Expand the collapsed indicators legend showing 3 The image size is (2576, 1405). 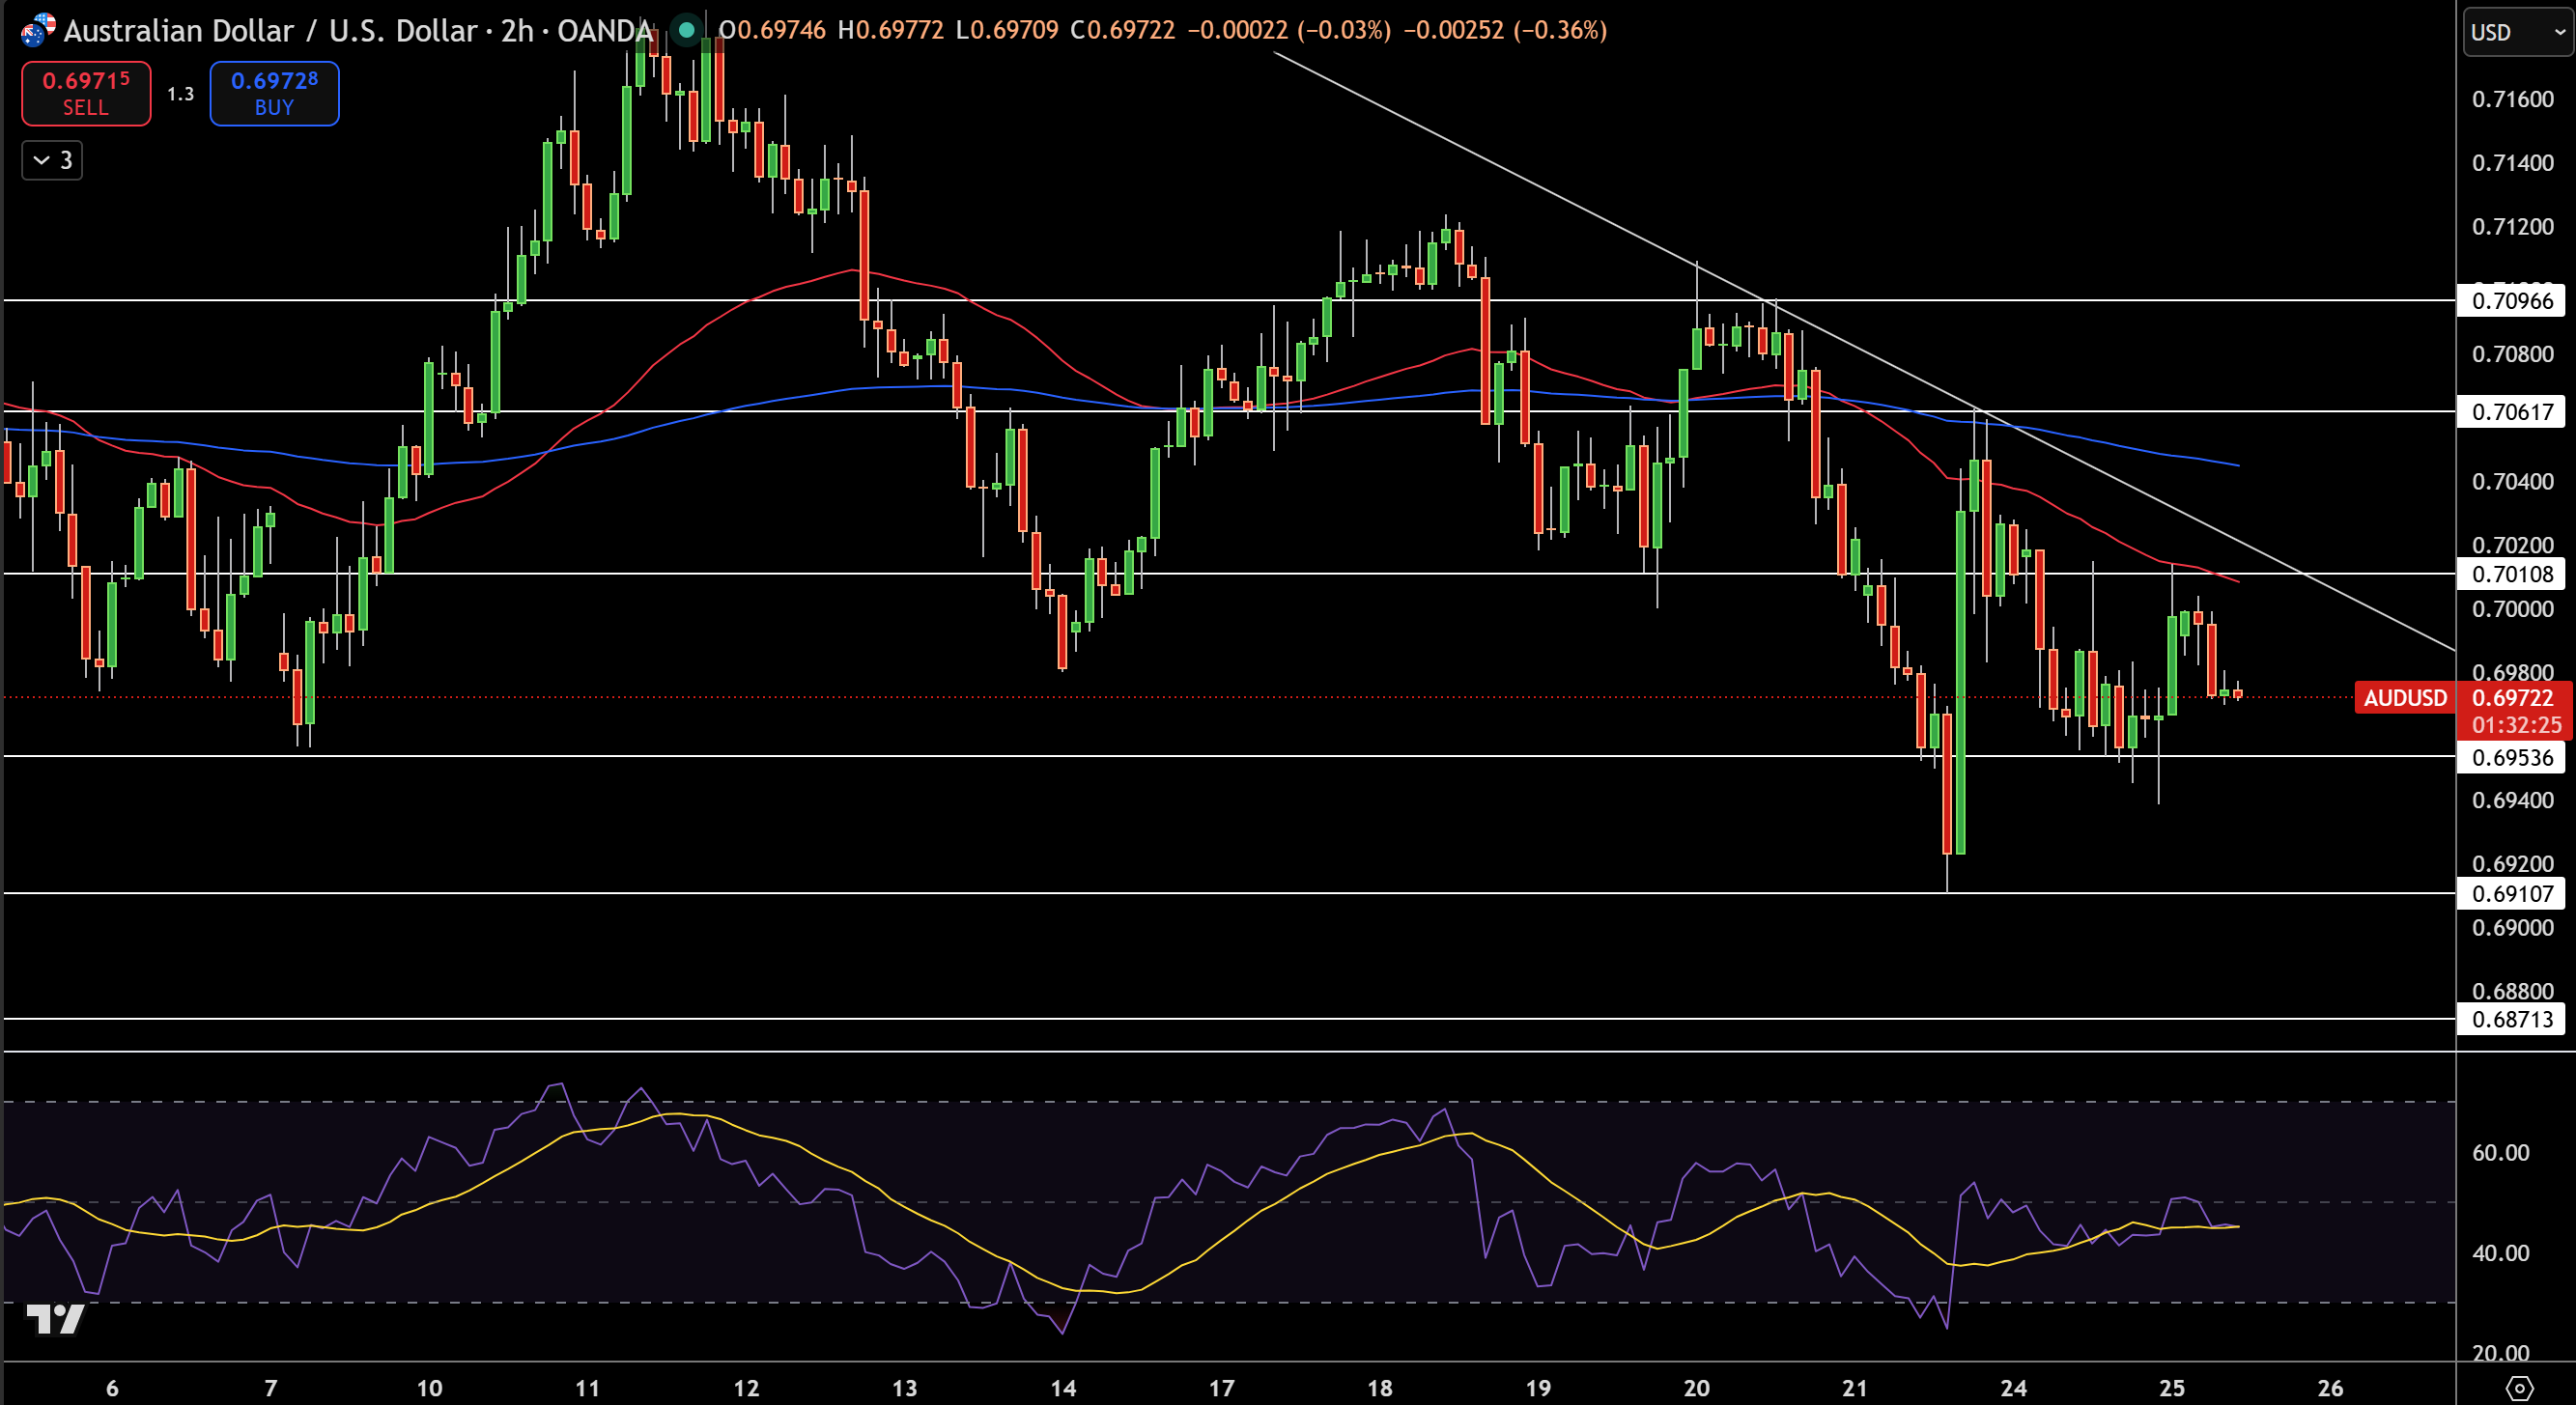click(x=52, y=160)
